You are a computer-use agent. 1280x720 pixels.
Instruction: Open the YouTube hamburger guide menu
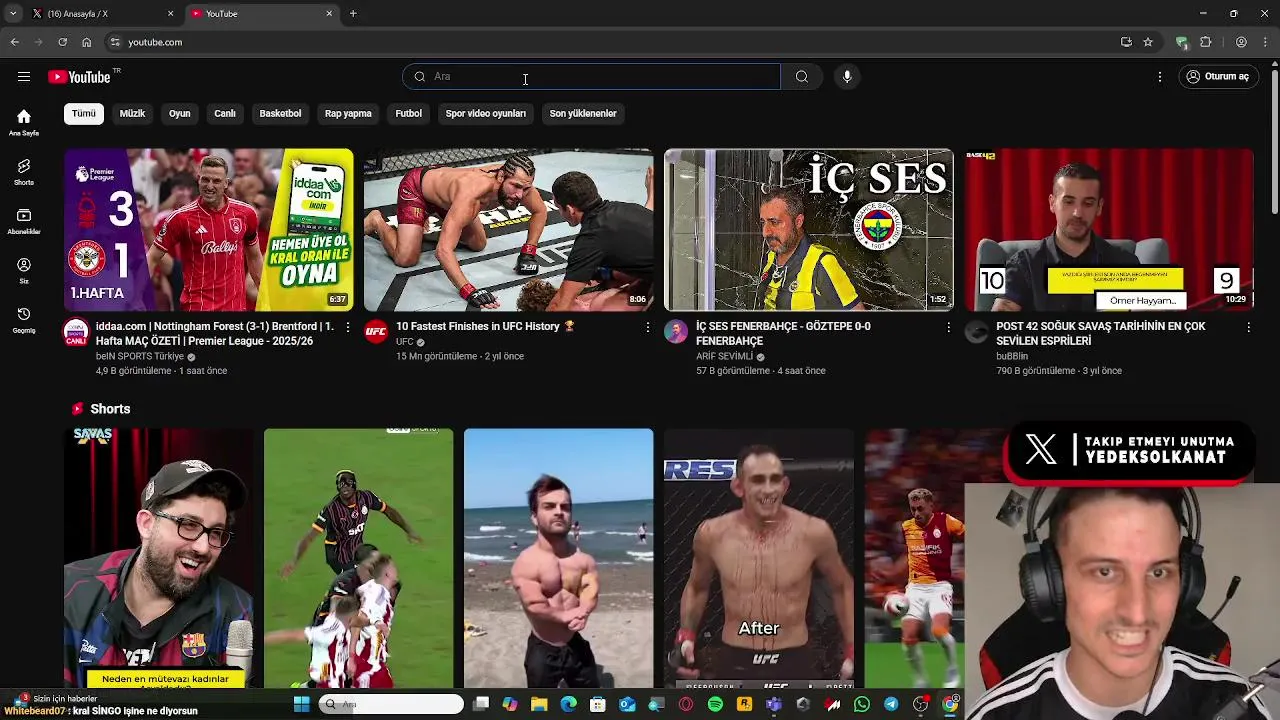[24, 77]
